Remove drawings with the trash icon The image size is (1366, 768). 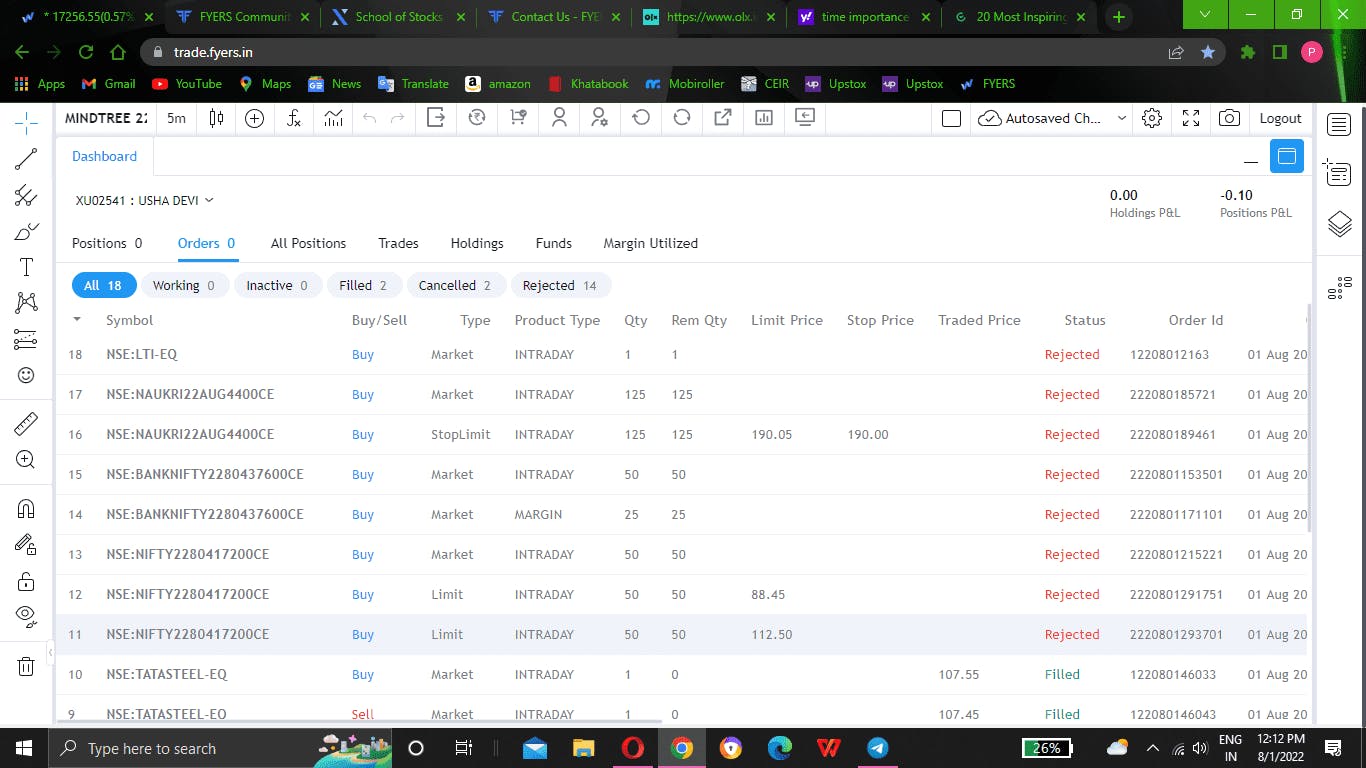26,666
